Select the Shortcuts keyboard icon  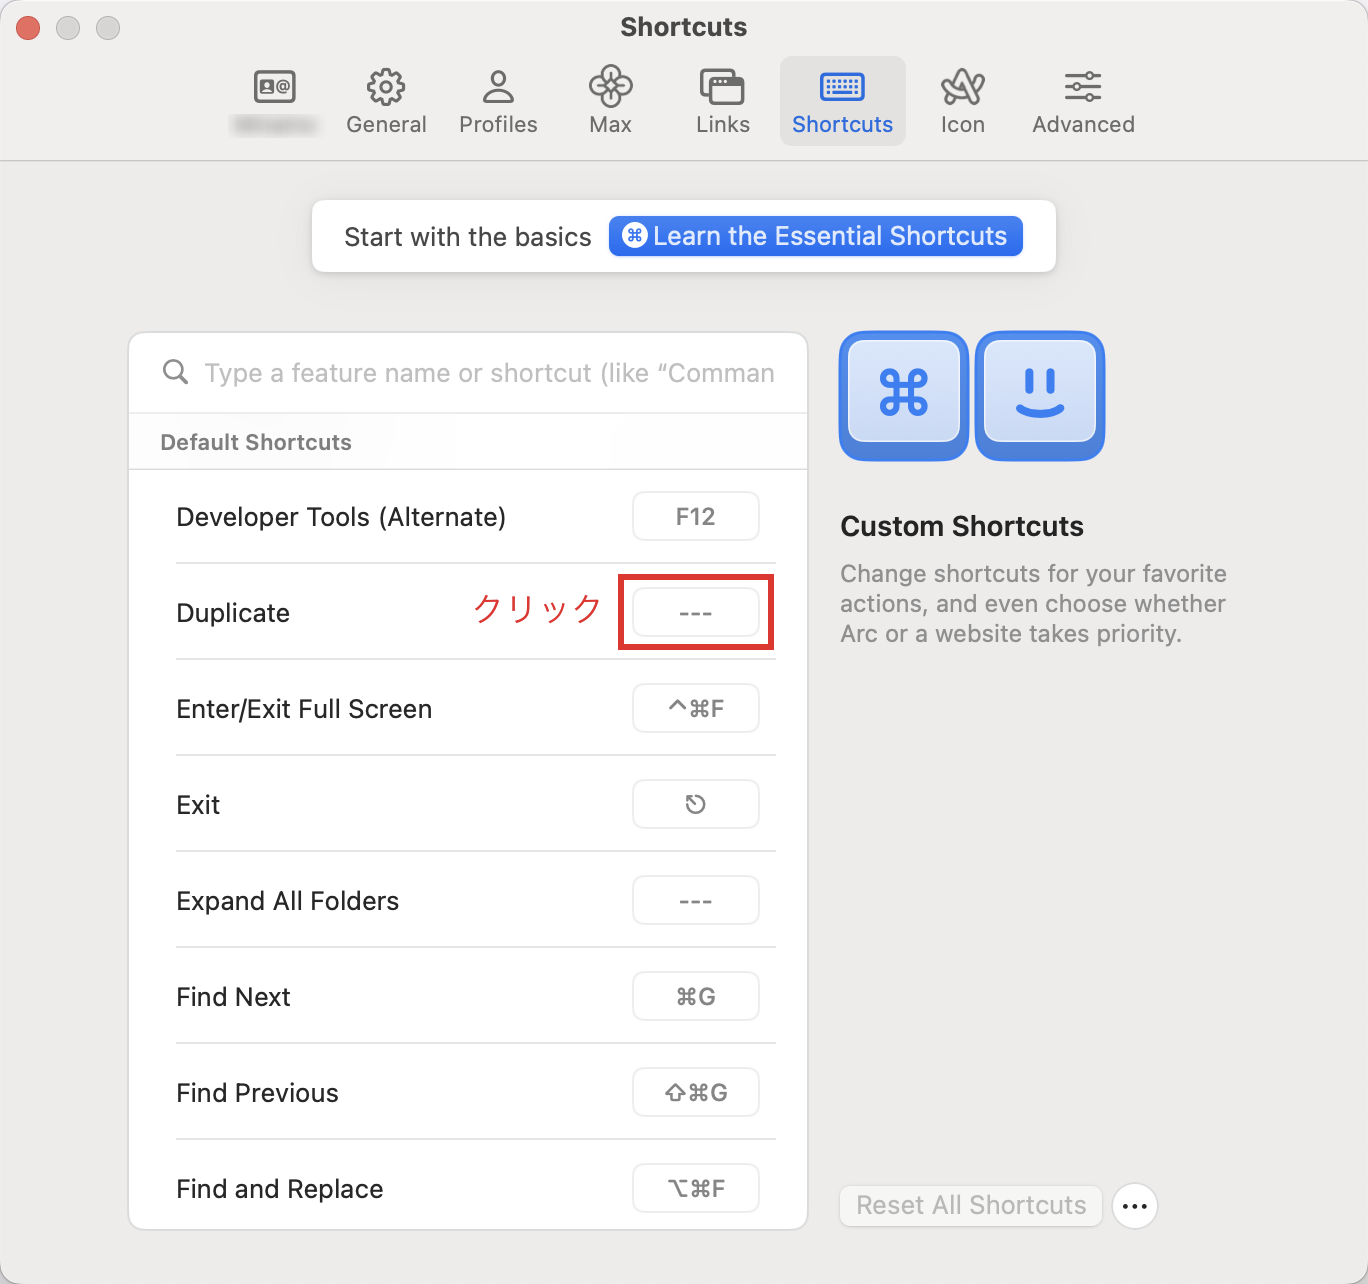click(x=842, y=88)
